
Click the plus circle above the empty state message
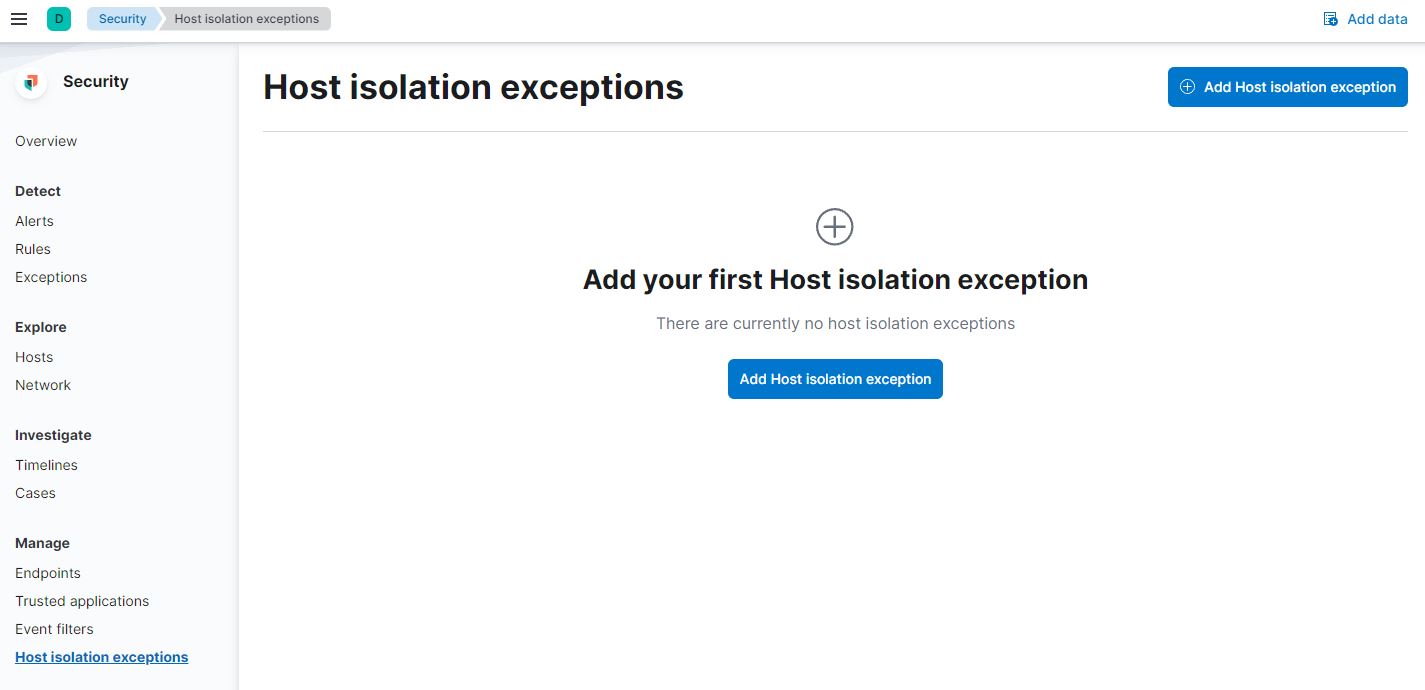click(834, 226)
